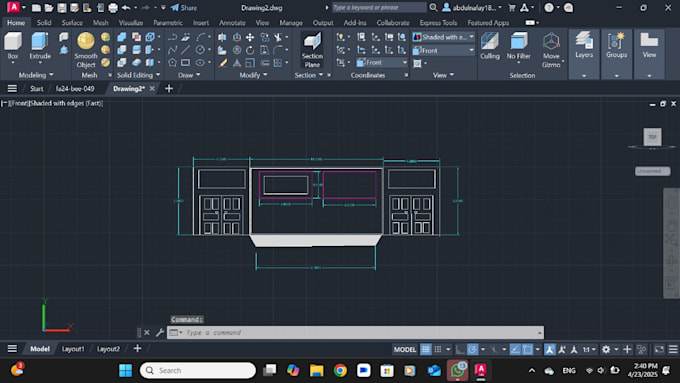
Task: Toggle object snap tracking in status bar
Action: pyautogui.click(x=515, y=349)
